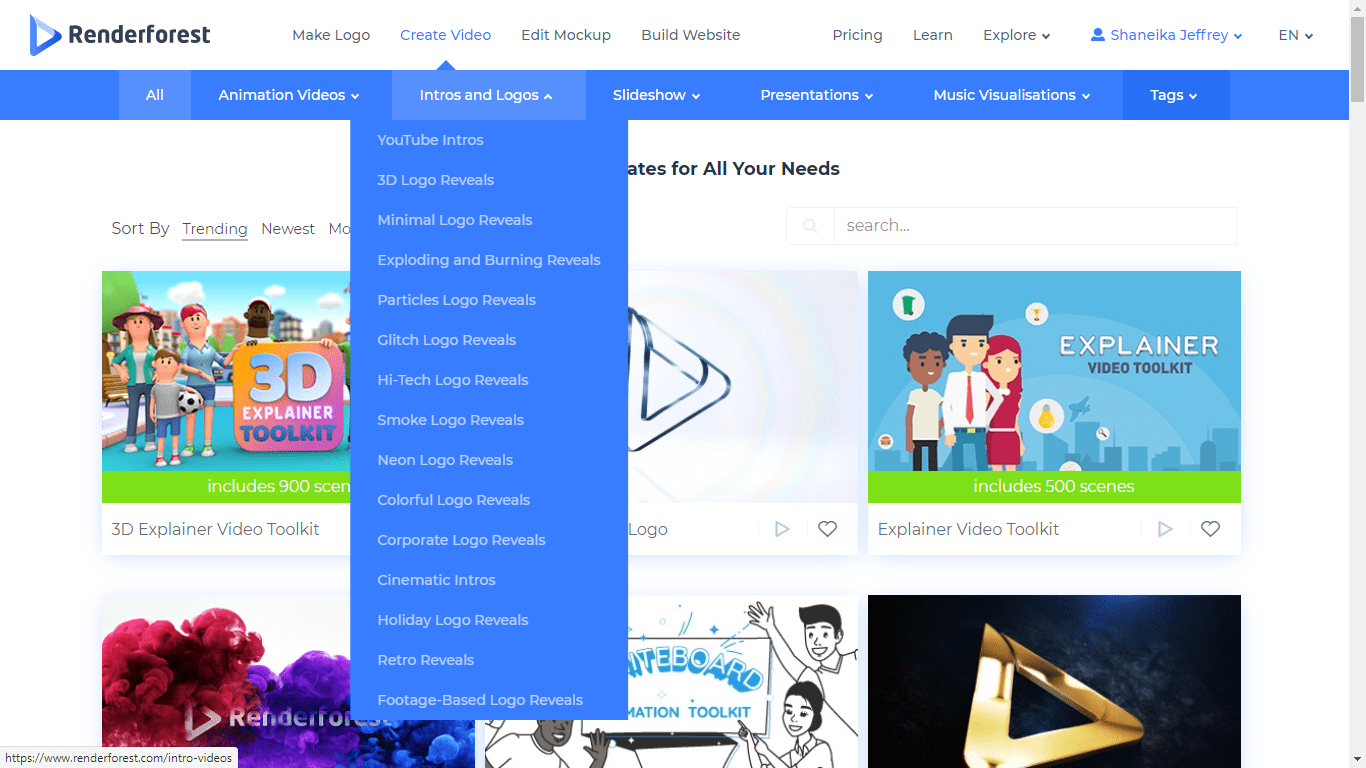Click heart icon on middle Logo template

tap(827, 529)
